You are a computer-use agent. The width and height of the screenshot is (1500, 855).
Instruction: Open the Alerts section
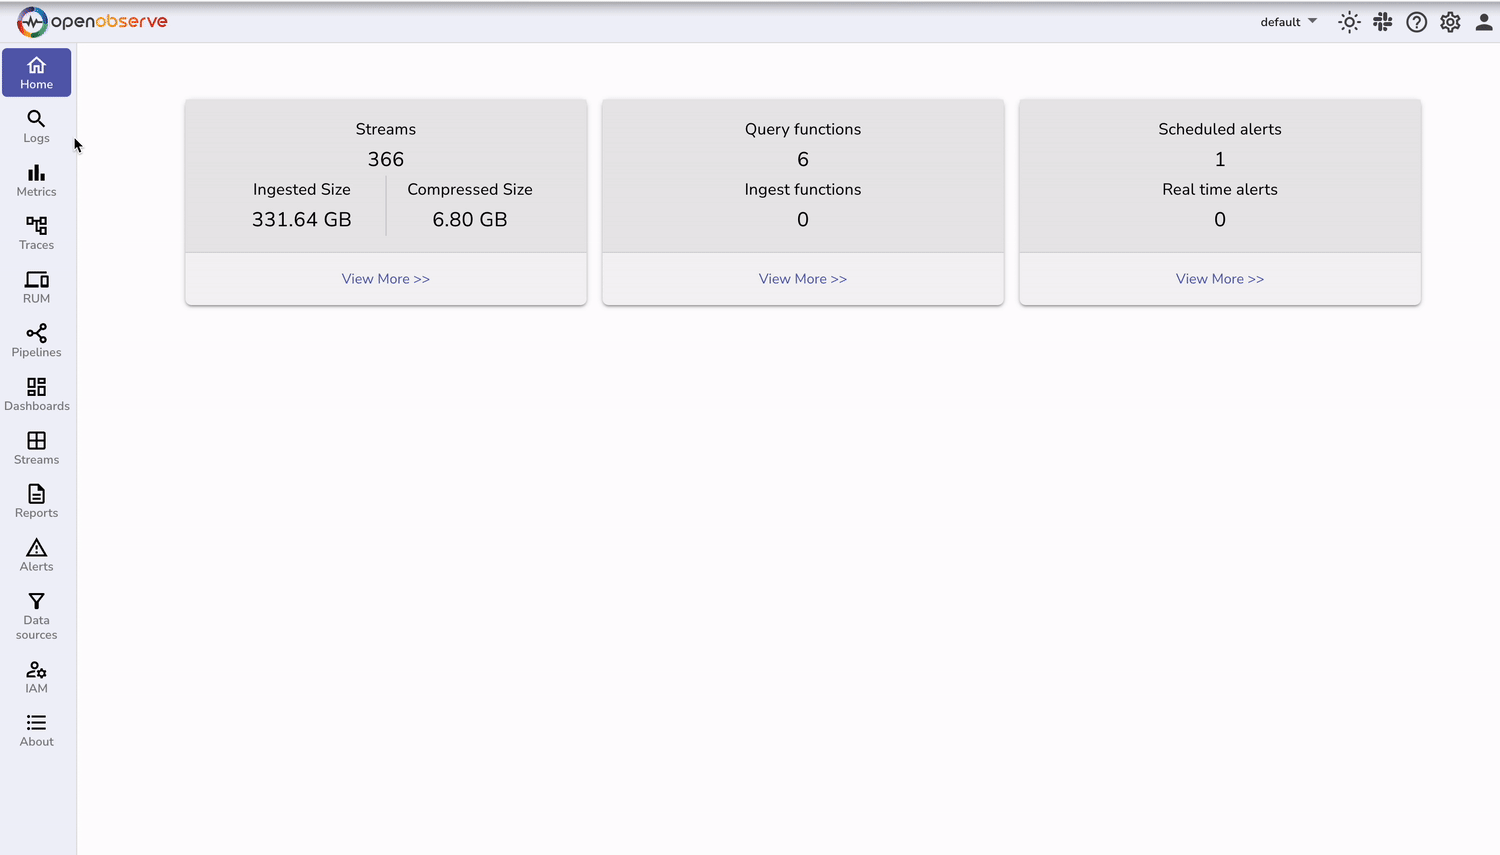[x=36, y=555]
